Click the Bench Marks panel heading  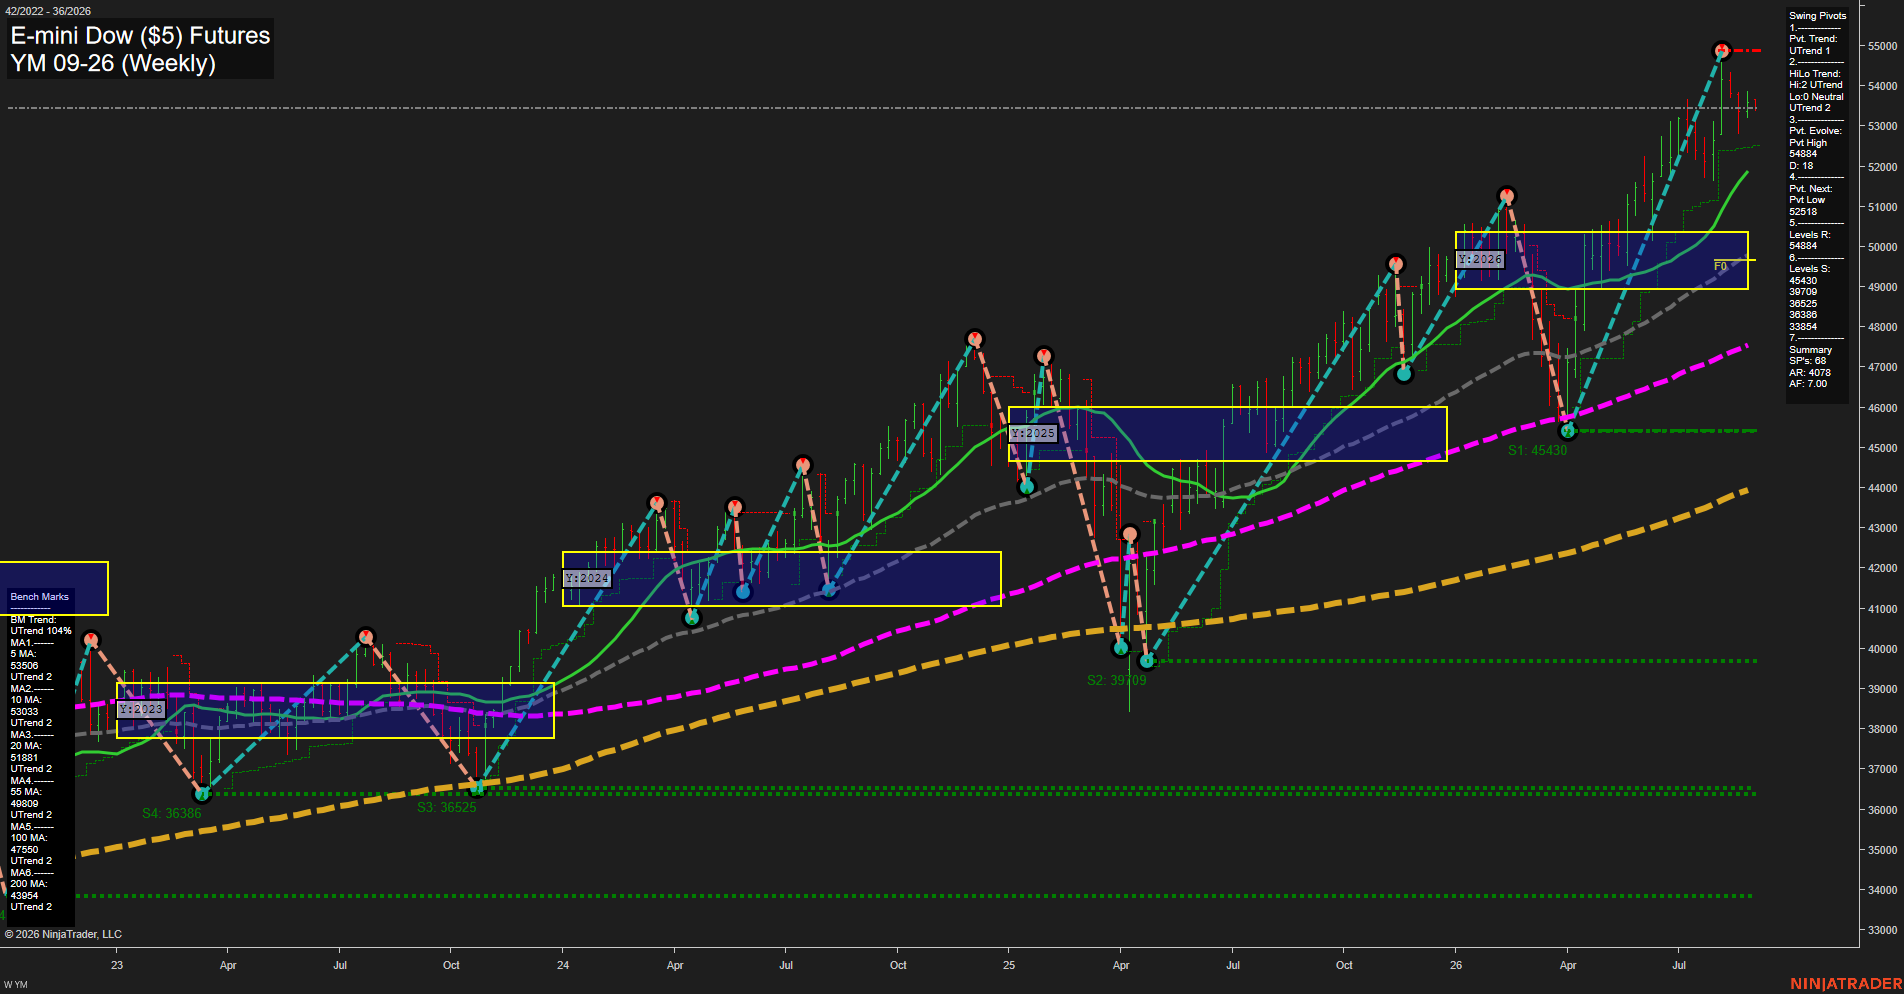[39, 597]
